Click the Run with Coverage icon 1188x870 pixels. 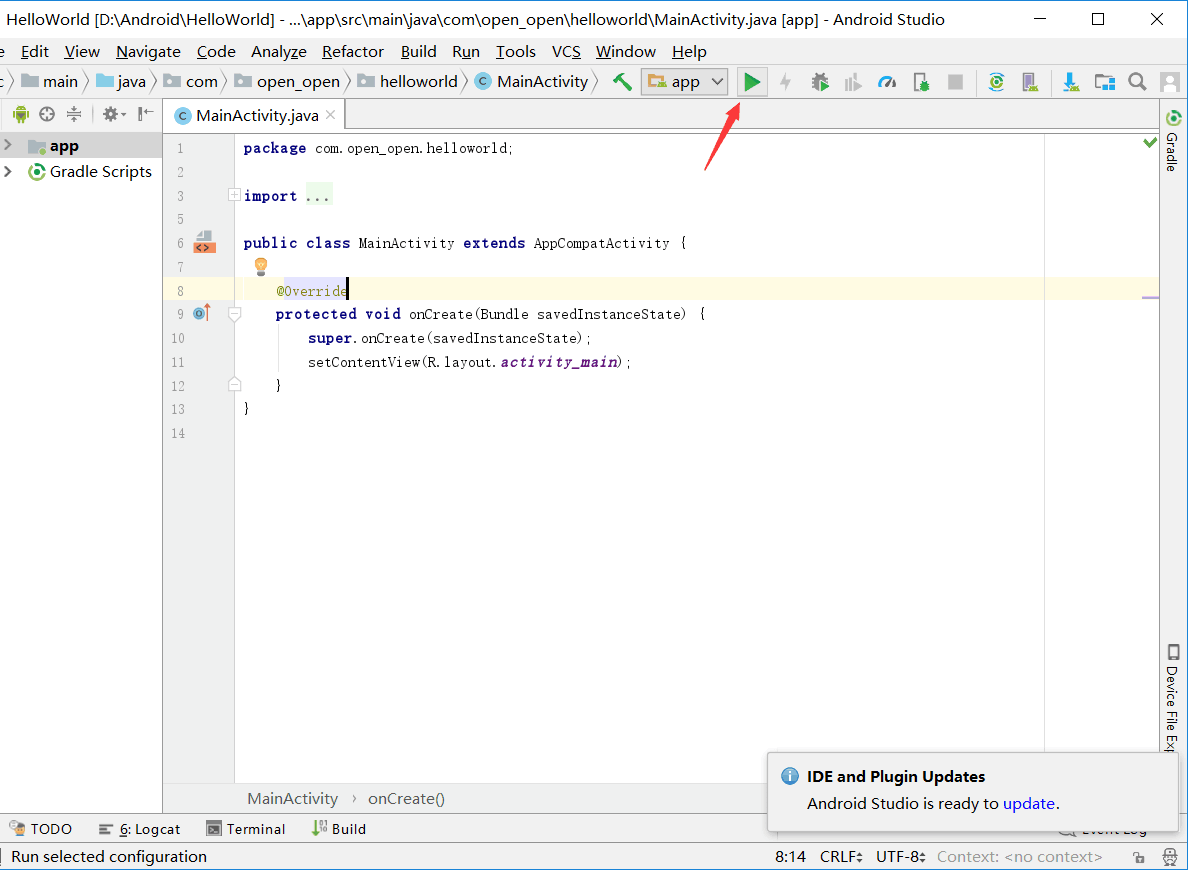(853, 82)
